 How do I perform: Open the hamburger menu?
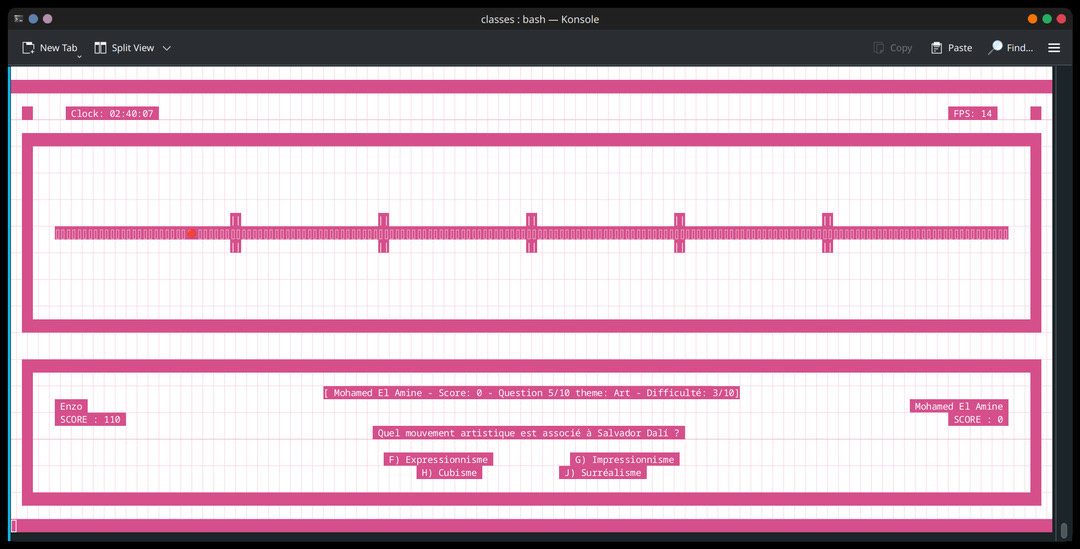coord(1054,48)
